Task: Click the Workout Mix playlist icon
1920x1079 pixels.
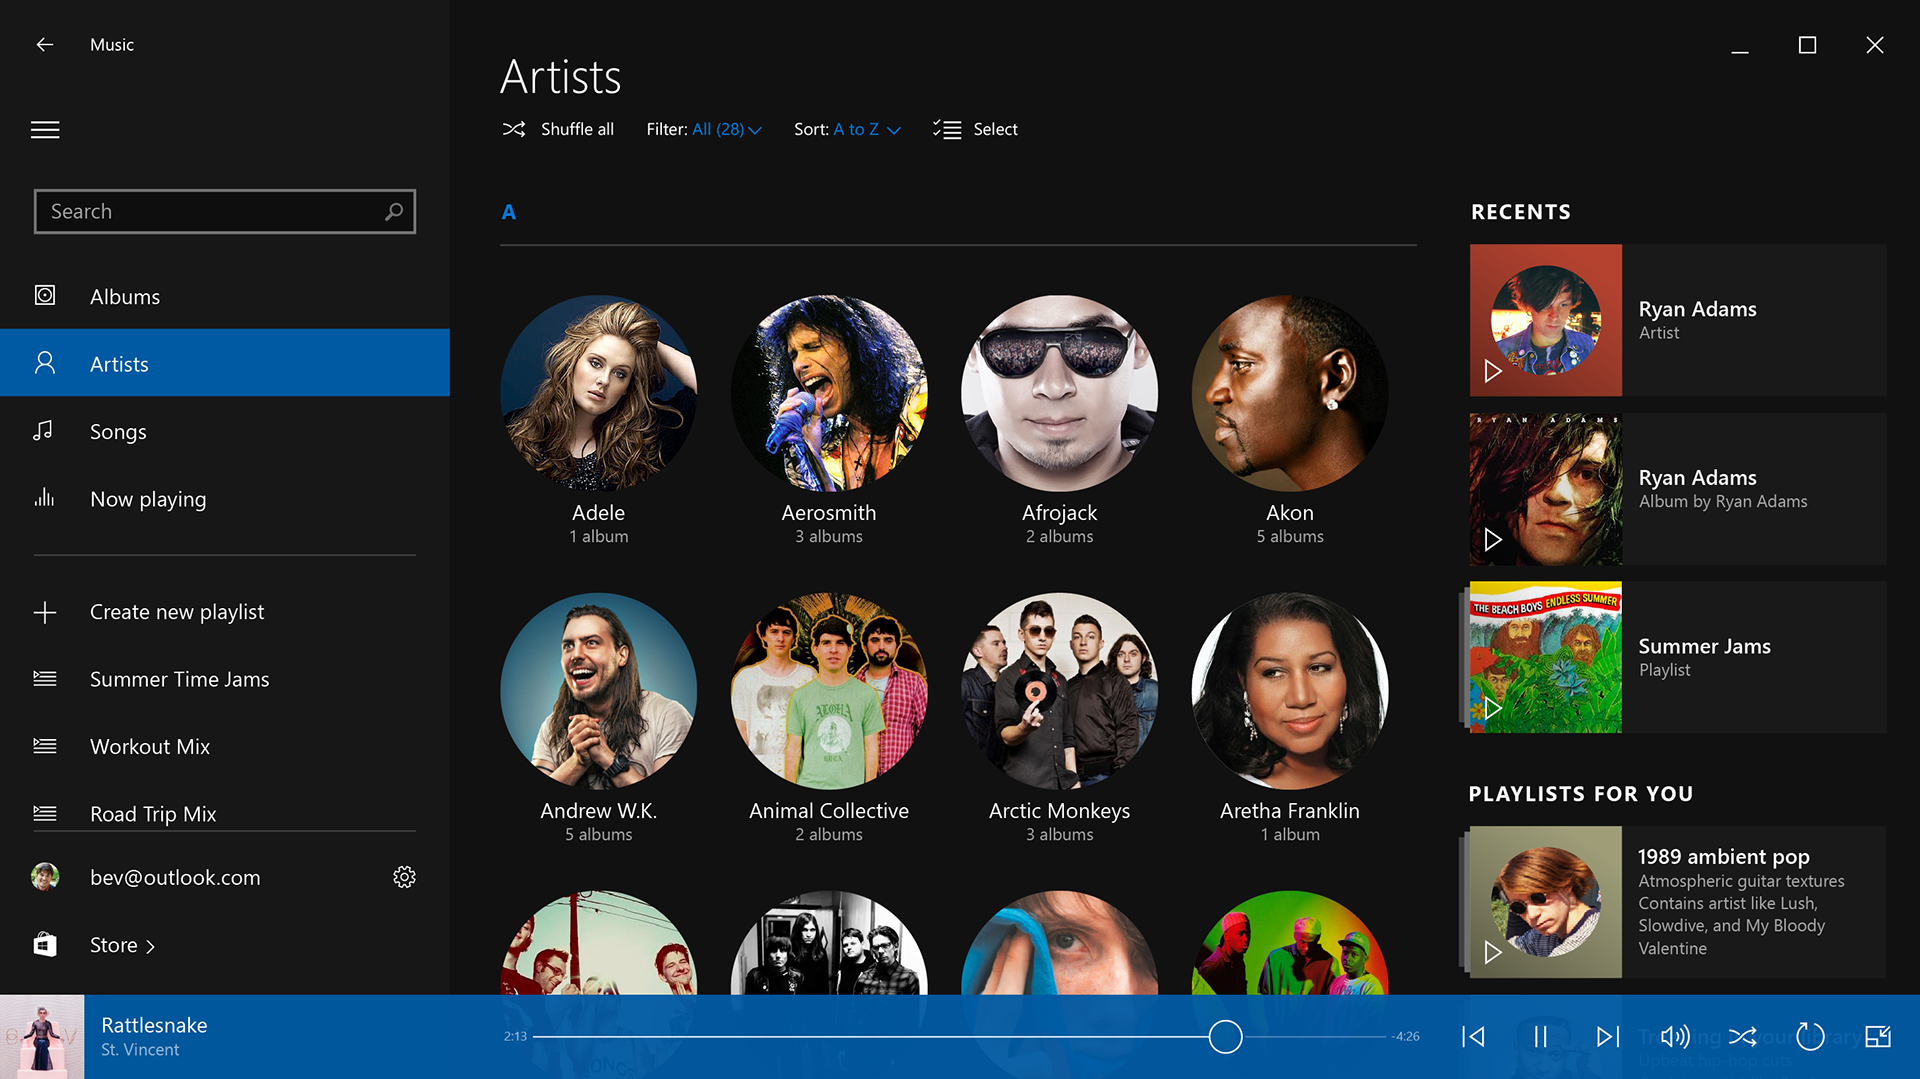Action: (45, 746)
